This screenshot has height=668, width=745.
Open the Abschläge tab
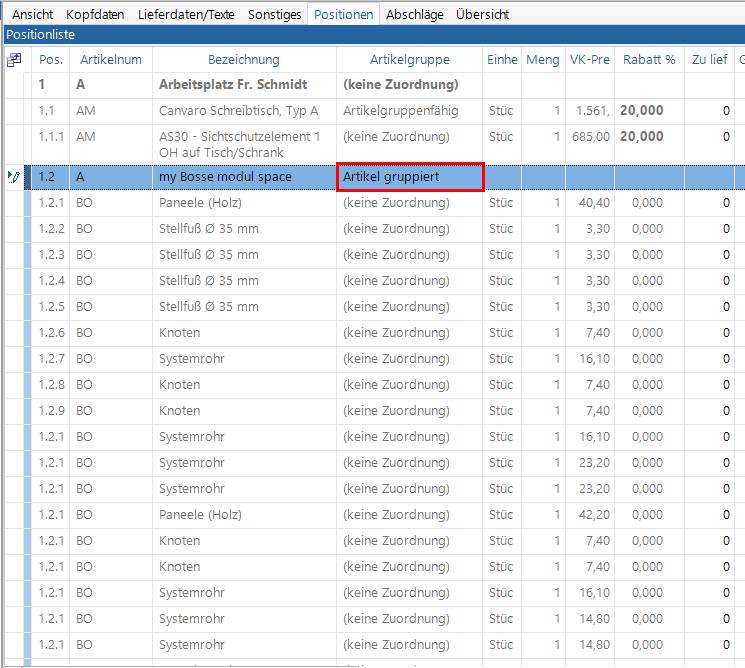(416, 15)
